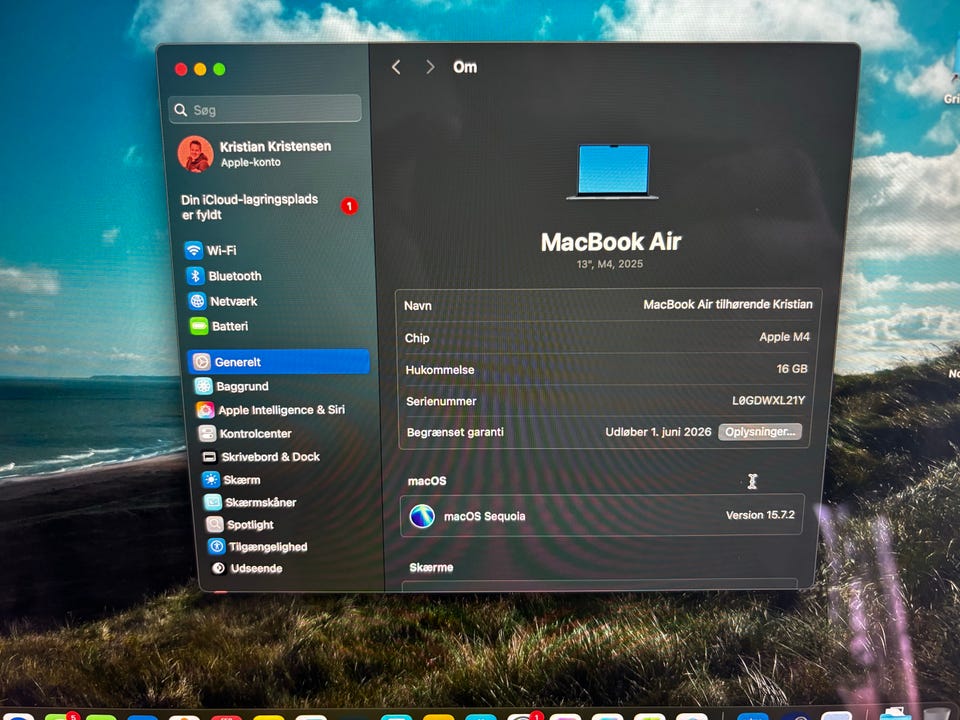Image resolution: width=960 pixels, height=720 pixels.
Task: Click the Generelt gear icon
Action: [x=201, y=362]
